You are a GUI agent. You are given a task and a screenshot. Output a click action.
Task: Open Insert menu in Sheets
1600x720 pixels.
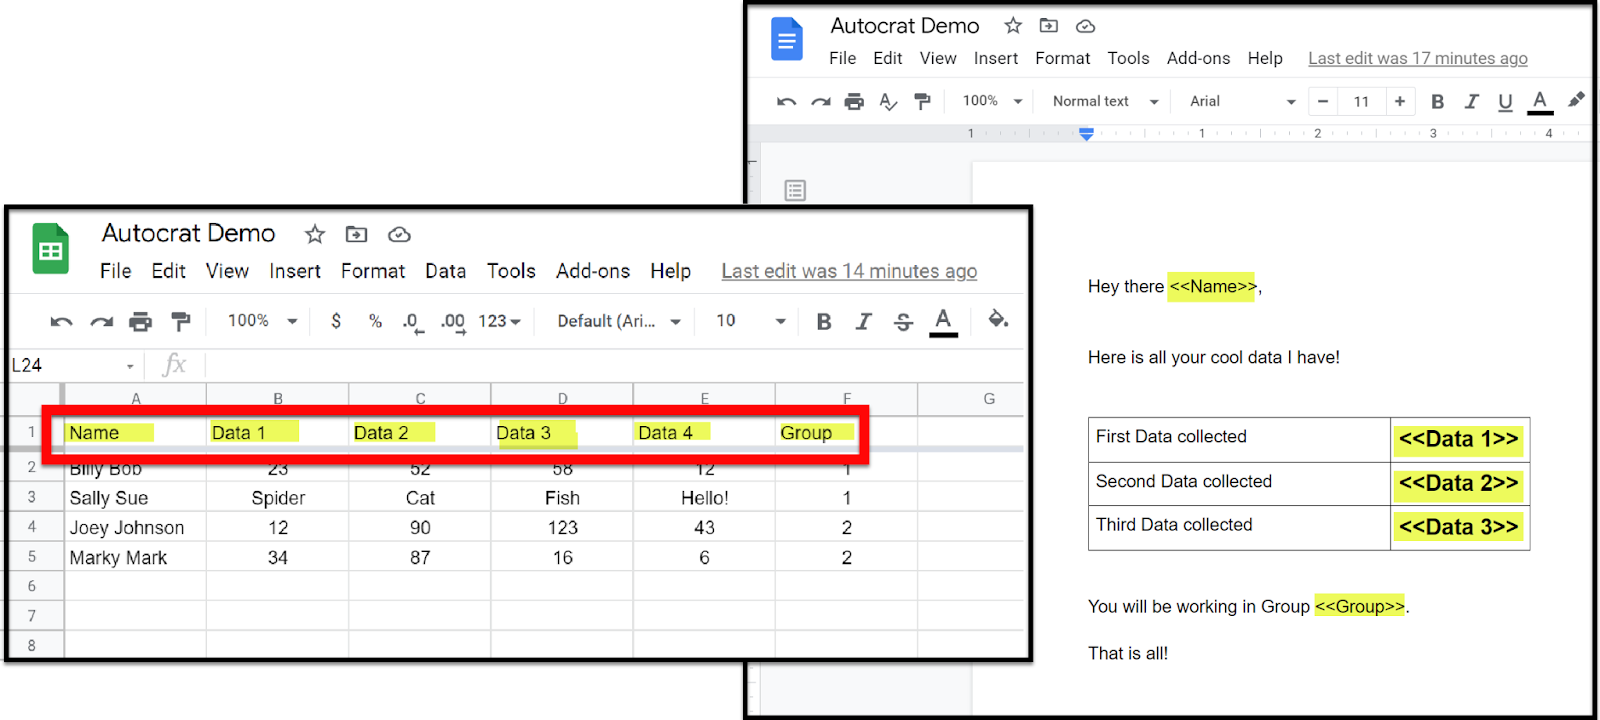[x=295, y=271]
